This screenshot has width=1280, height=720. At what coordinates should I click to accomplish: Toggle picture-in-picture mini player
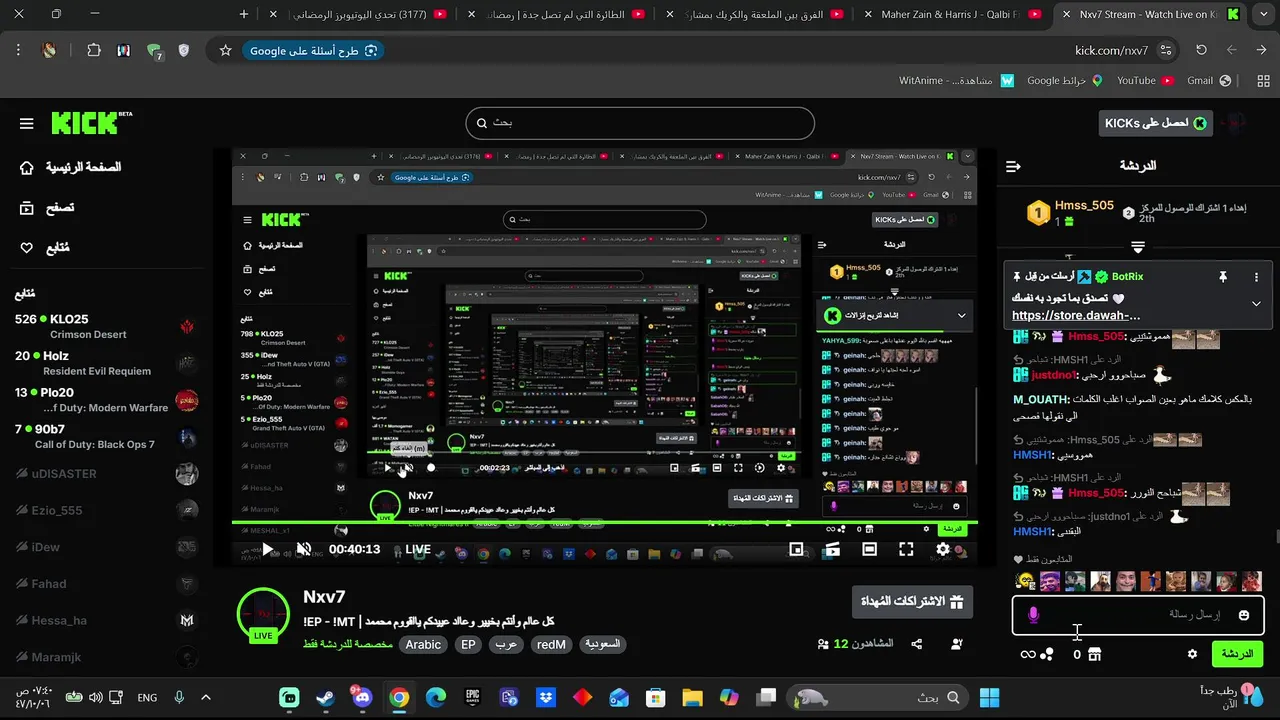796,549
